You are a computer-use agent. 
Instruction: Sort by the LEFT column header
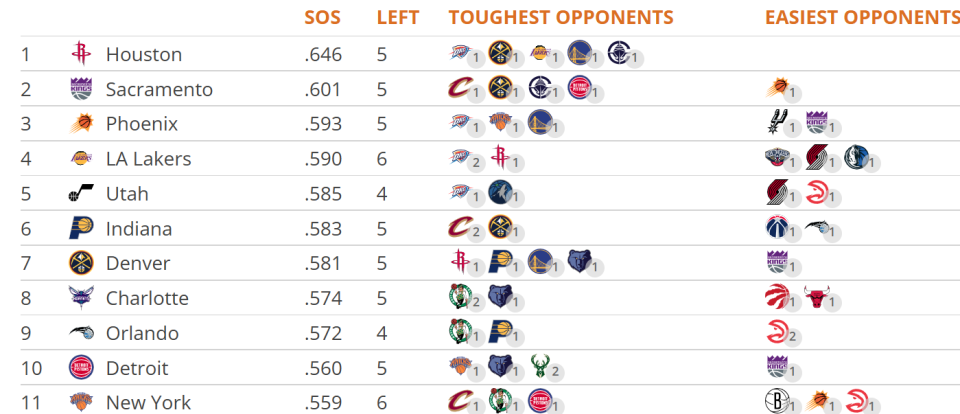(x=398, y=17)
